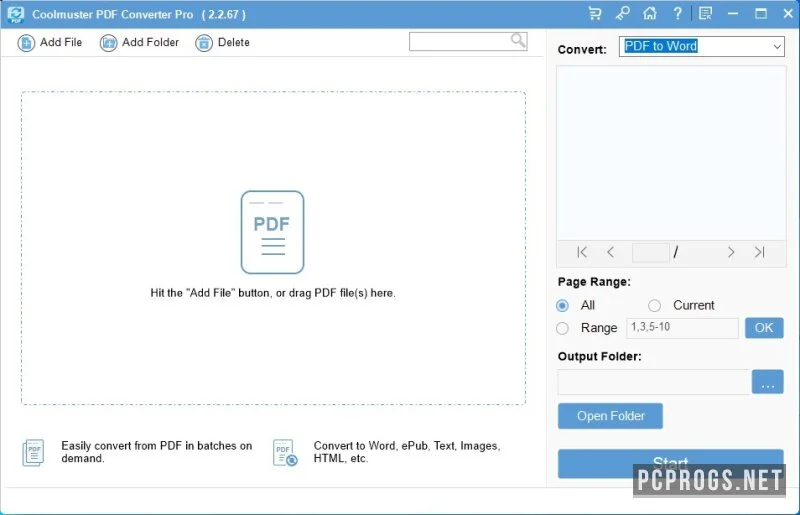Open help question mark icon
This screenshot has width=800, height=515.
pos(677,14)
